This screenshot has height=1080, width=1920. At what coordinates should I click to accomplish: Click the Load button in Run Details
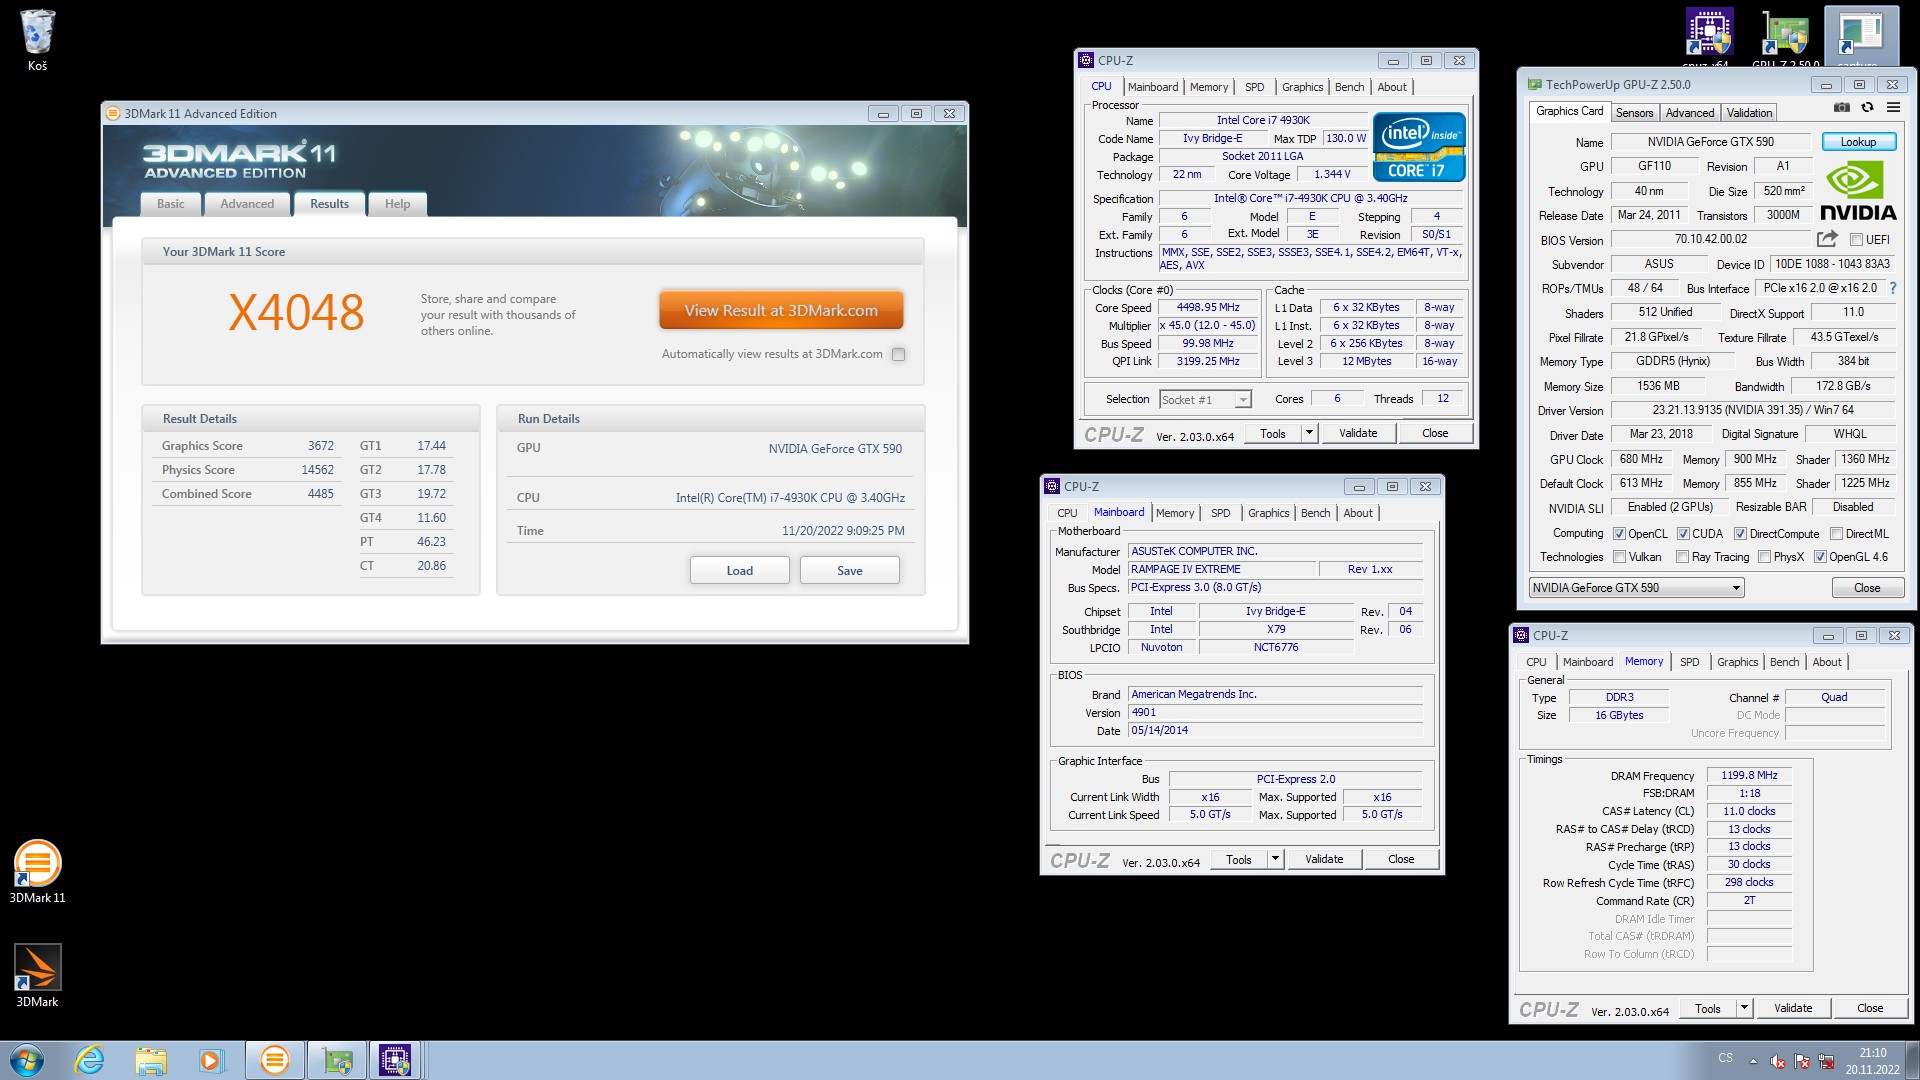click(739, 570)
